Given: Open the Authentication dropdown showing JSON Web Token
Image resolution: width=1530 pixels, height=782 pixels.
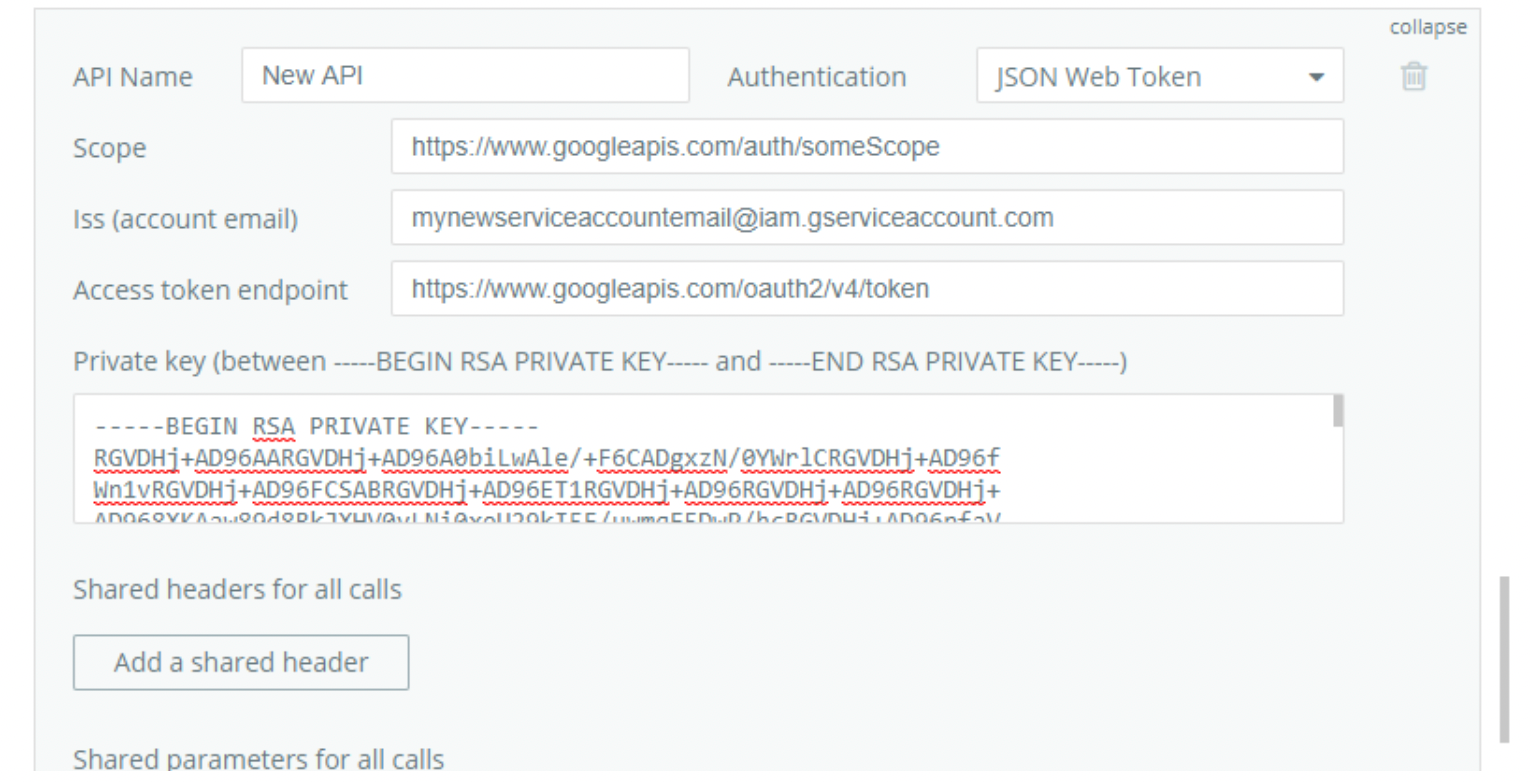Looking at the screenshot, I should pyautogui.click(x=1160, y=76).
